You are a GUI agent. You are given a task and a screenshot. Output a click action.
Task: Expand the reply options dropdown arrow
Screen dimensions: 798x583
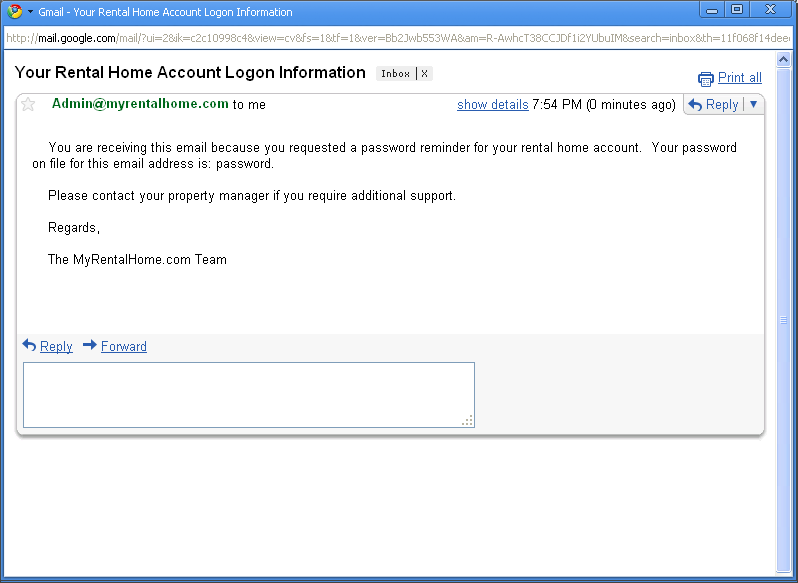point(754,104)
